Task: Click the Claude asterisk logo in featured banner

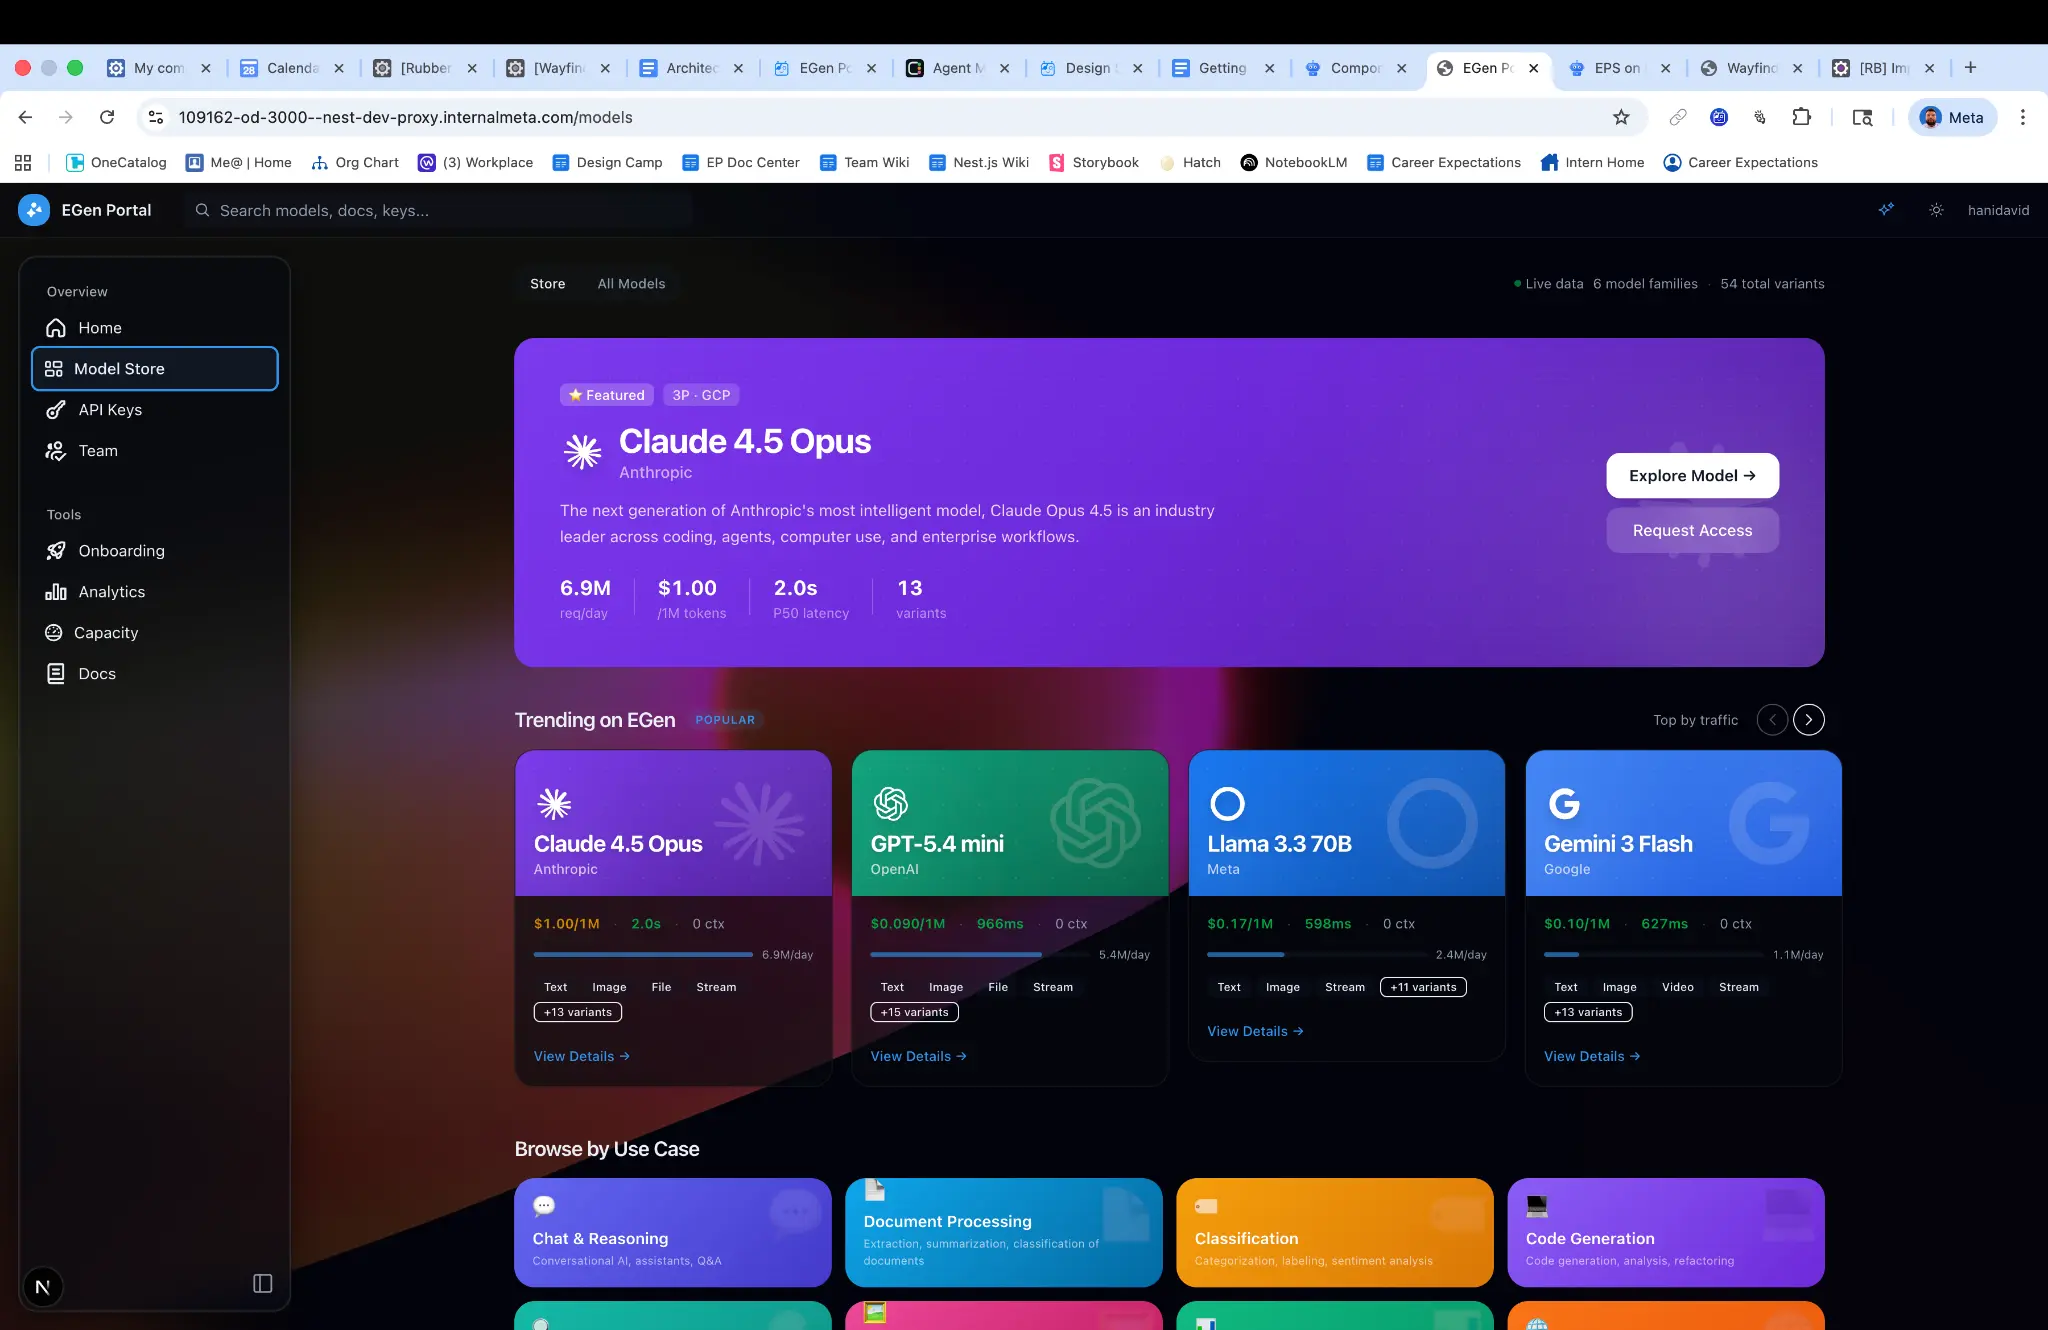Action: [582, 452]
